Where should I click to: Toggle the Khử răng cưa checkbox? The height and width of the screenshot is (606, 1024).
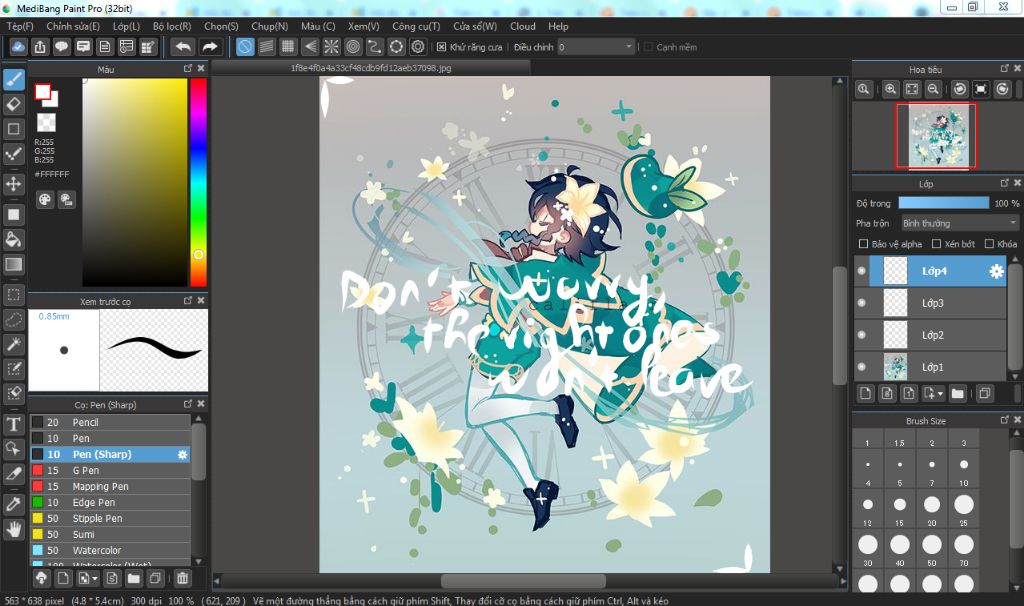441,47
